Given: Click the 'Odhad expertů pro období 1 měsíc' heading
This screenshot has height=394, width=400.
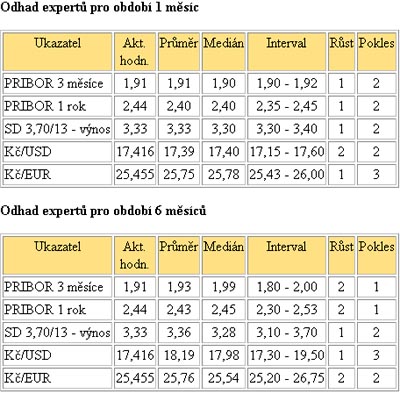Looking at the screenshot, I should pos(99,7).
